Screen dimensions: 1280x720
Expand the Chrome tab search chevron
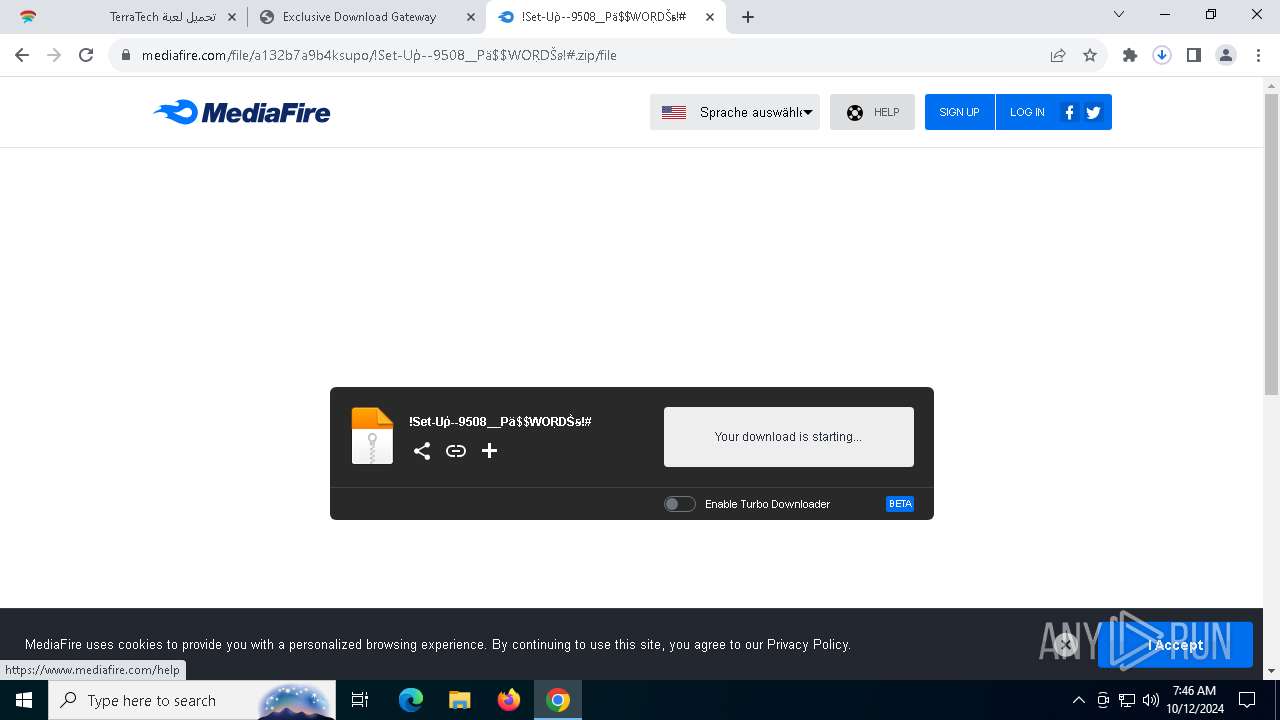coord(1119,14)
